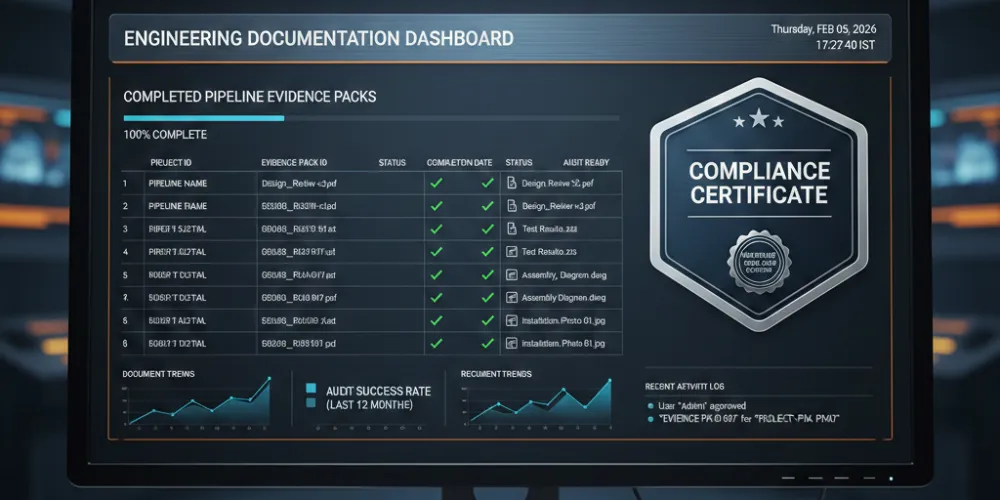The width and height of the screenshot is (1000, 500).
Task: Select the icon beside Assembly Diagnen.dieg
Action: 511,297
